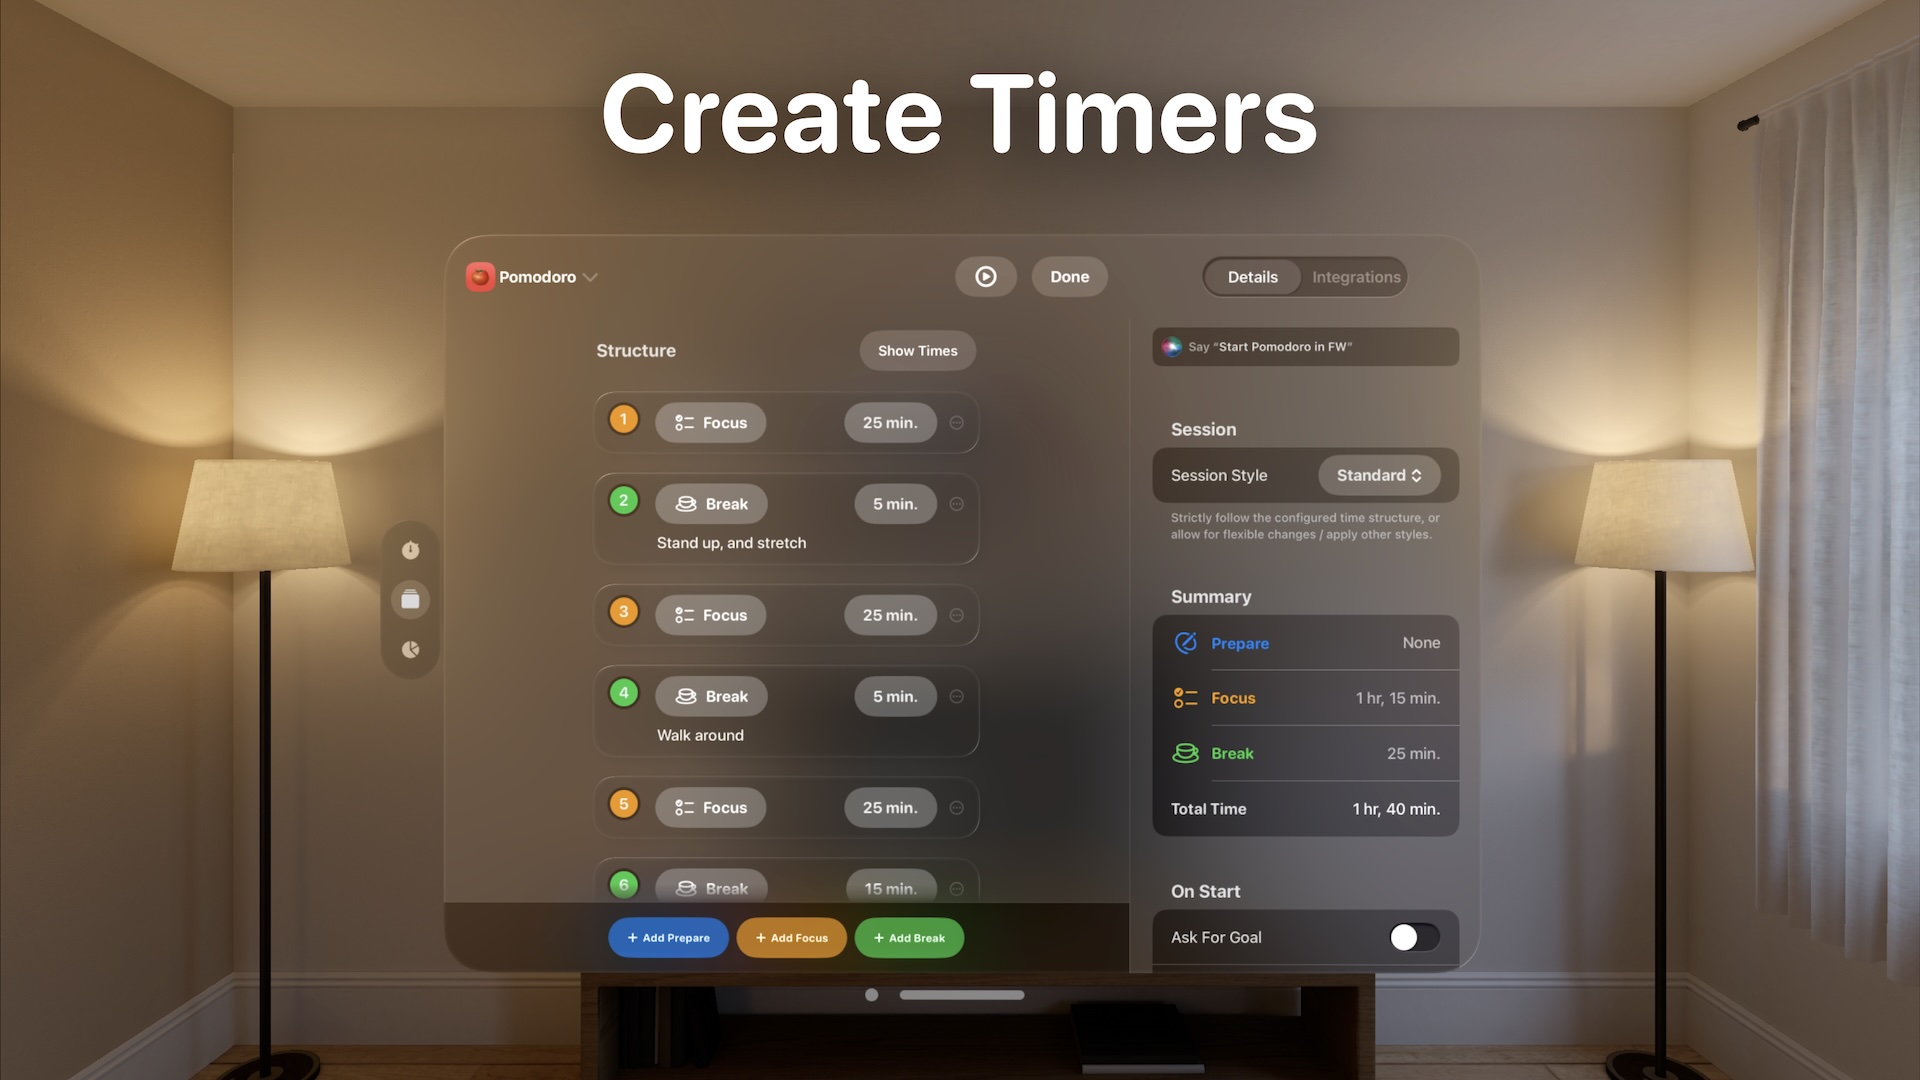Expand the Session Style standard dropdown

(1378, 475)
